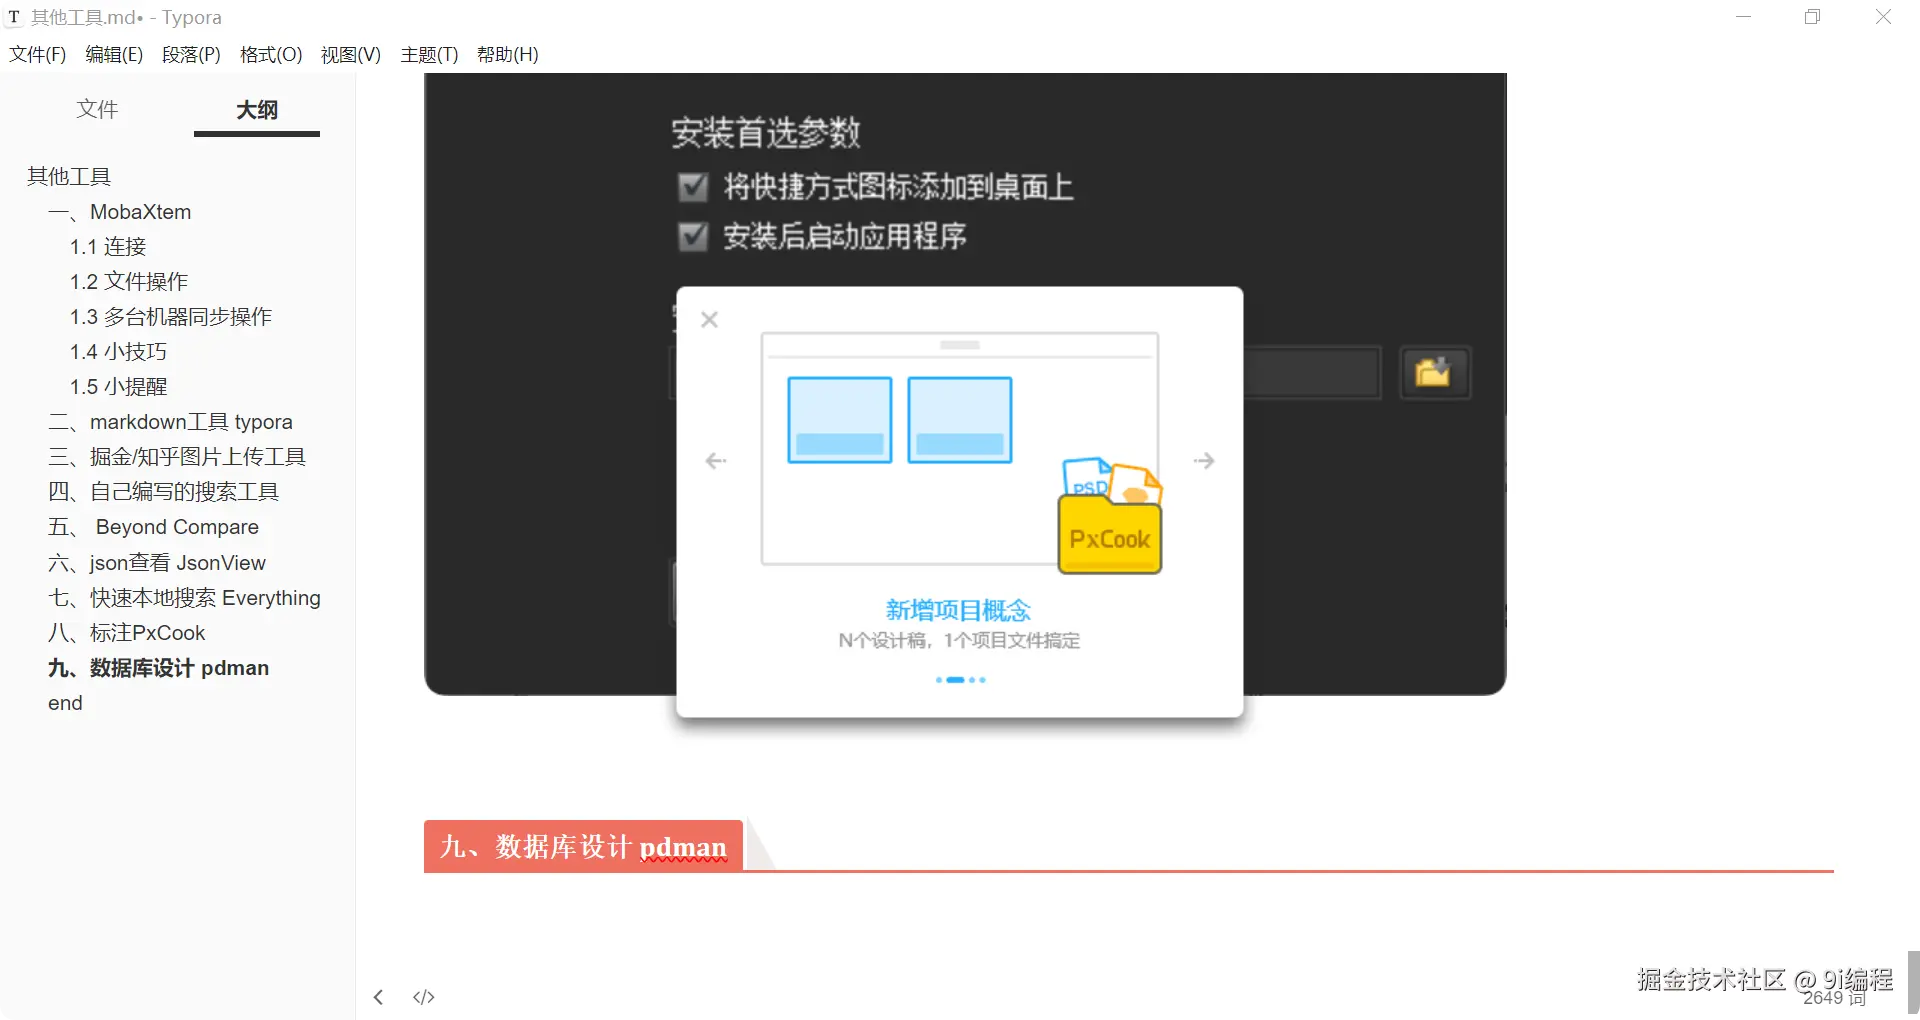Go to 一、MobaXtem in outline

pyautogui.click(x=120, y=212)
